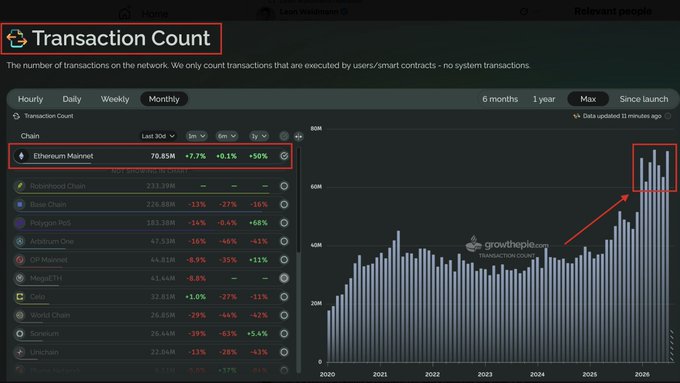Add Celo to the chart
This screenshot has height=383, width=680.
(x=284, y=297)
